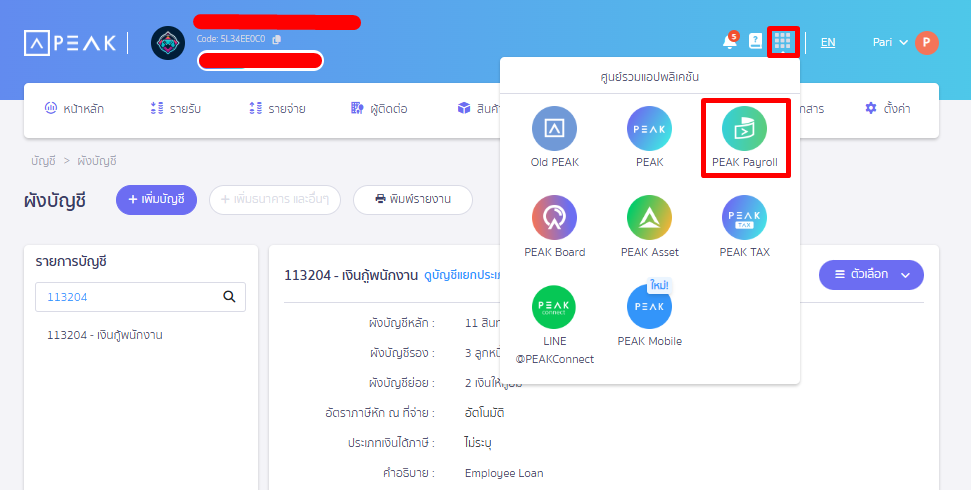Viewport: 971px width, 490px height.
Task: Expand the ตัวเลือก options dropdown
Action: pos(871,274)
